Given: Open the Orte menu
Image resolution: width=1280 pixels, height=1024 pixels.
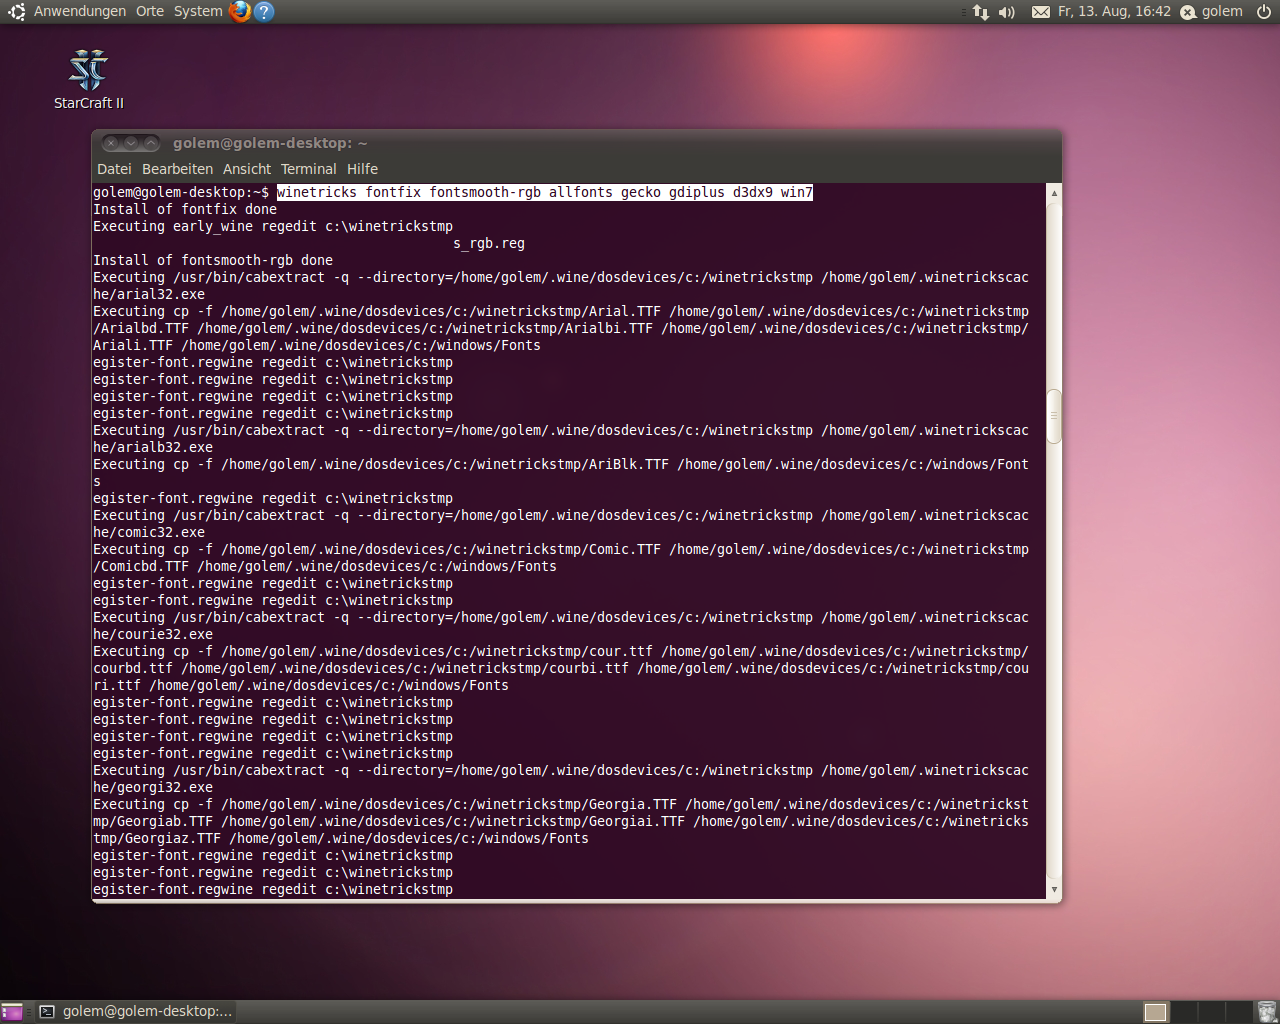Looking at the screenshot, I should pyautogui.click(x=150, y=11).
